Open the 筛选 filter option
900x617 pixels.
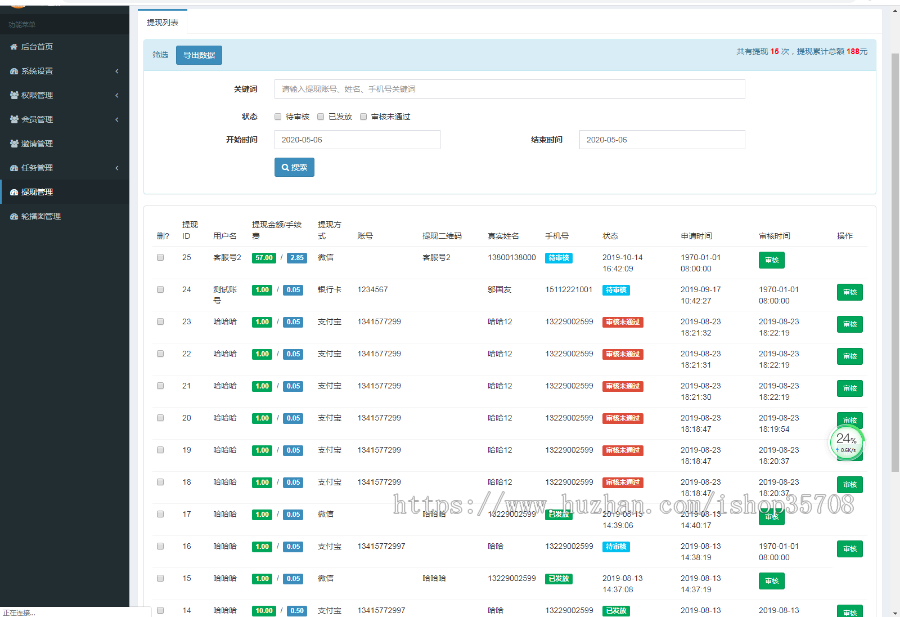(x=160, y=55)
